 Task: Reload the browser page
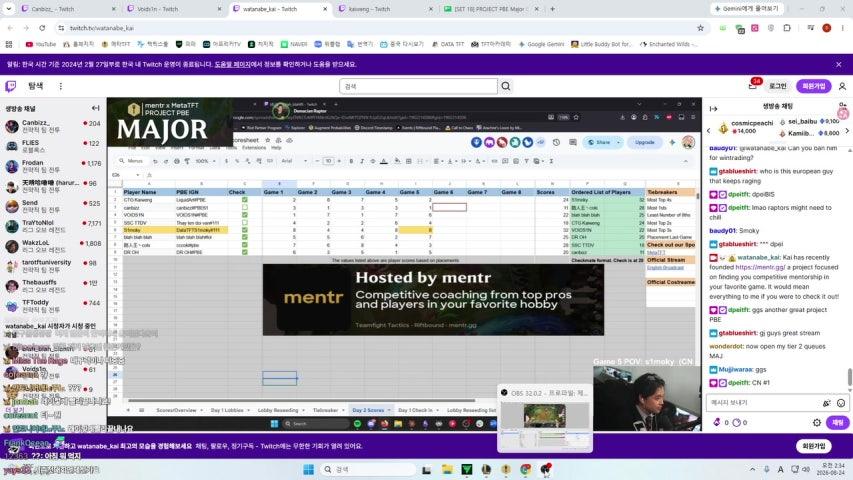[42, 28]
